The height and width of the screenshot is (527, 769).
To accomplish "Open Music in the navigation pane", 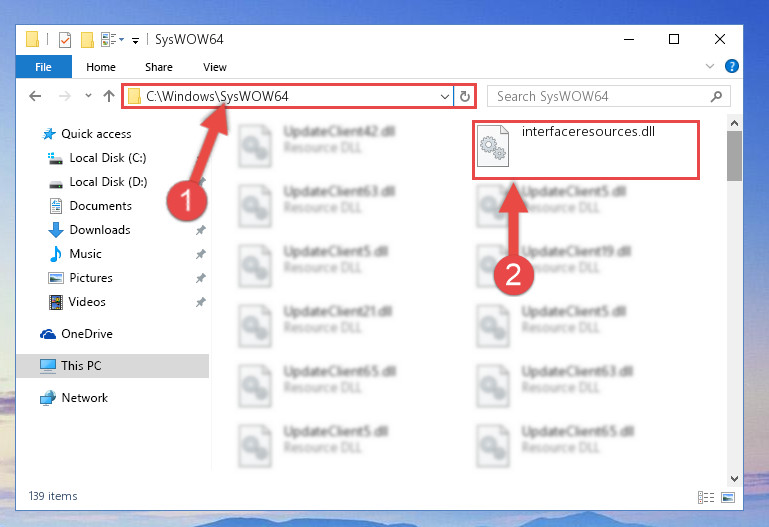I will coord(85,254).
